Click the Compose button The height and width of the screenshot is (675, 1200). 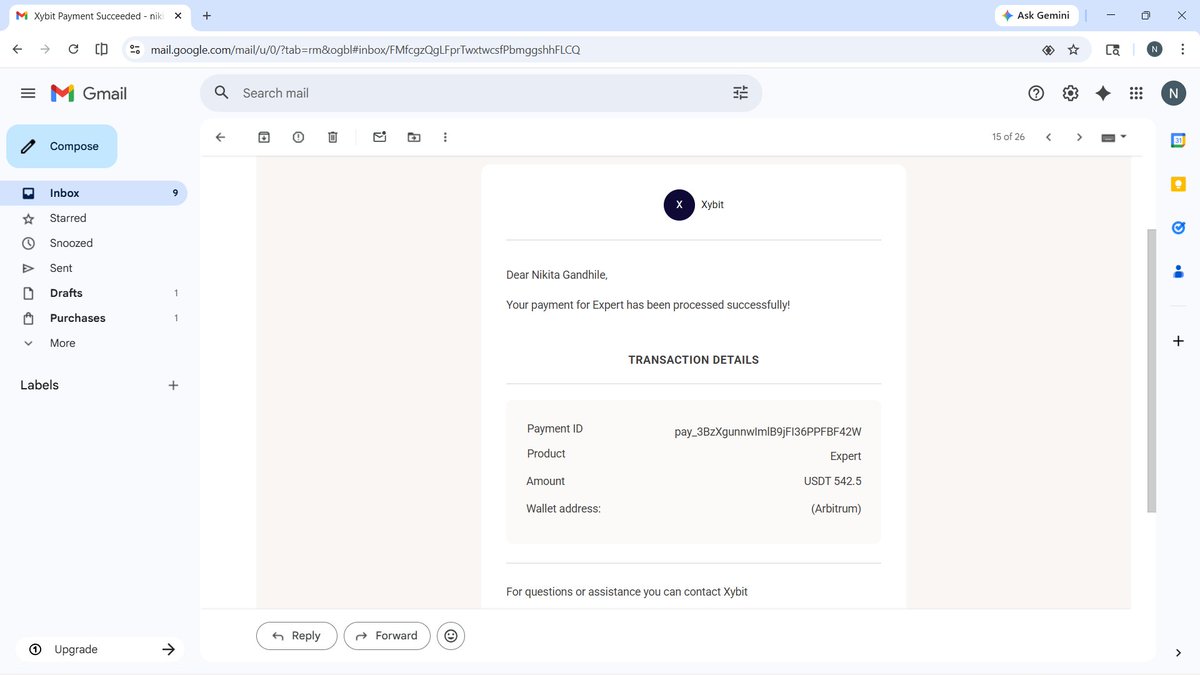[62, 146]
